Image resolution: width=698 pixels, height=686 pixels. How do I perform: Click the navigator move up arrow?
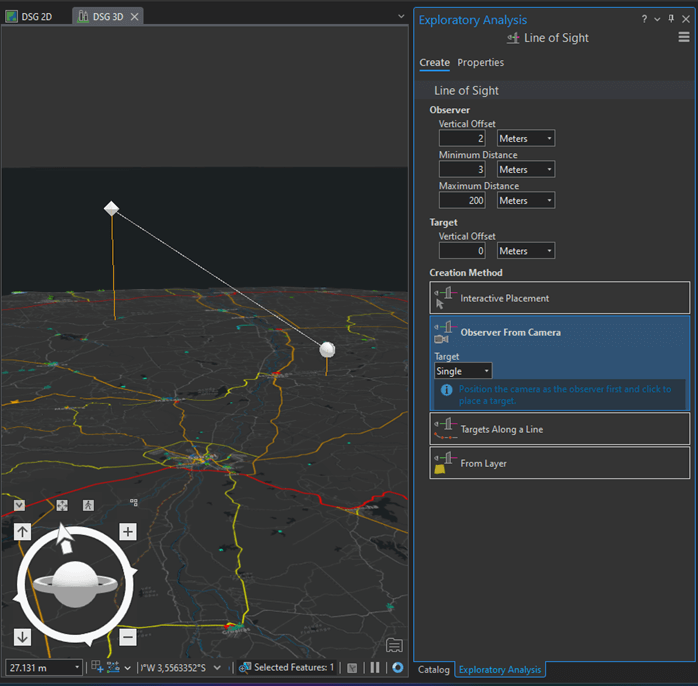(x=22, y=532)
